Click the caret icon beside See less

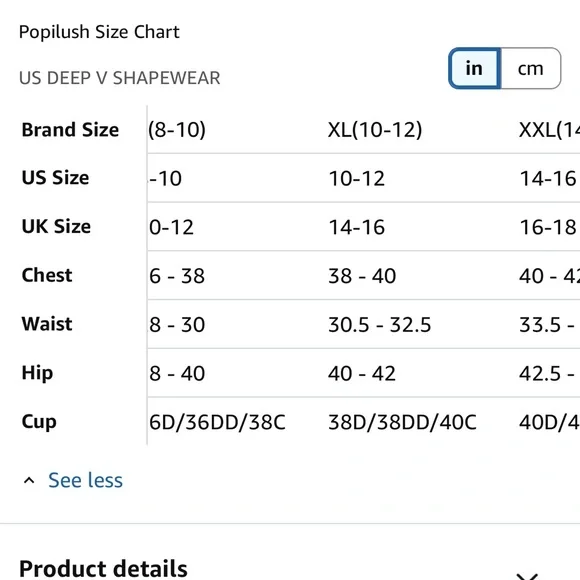click(29, 480)
